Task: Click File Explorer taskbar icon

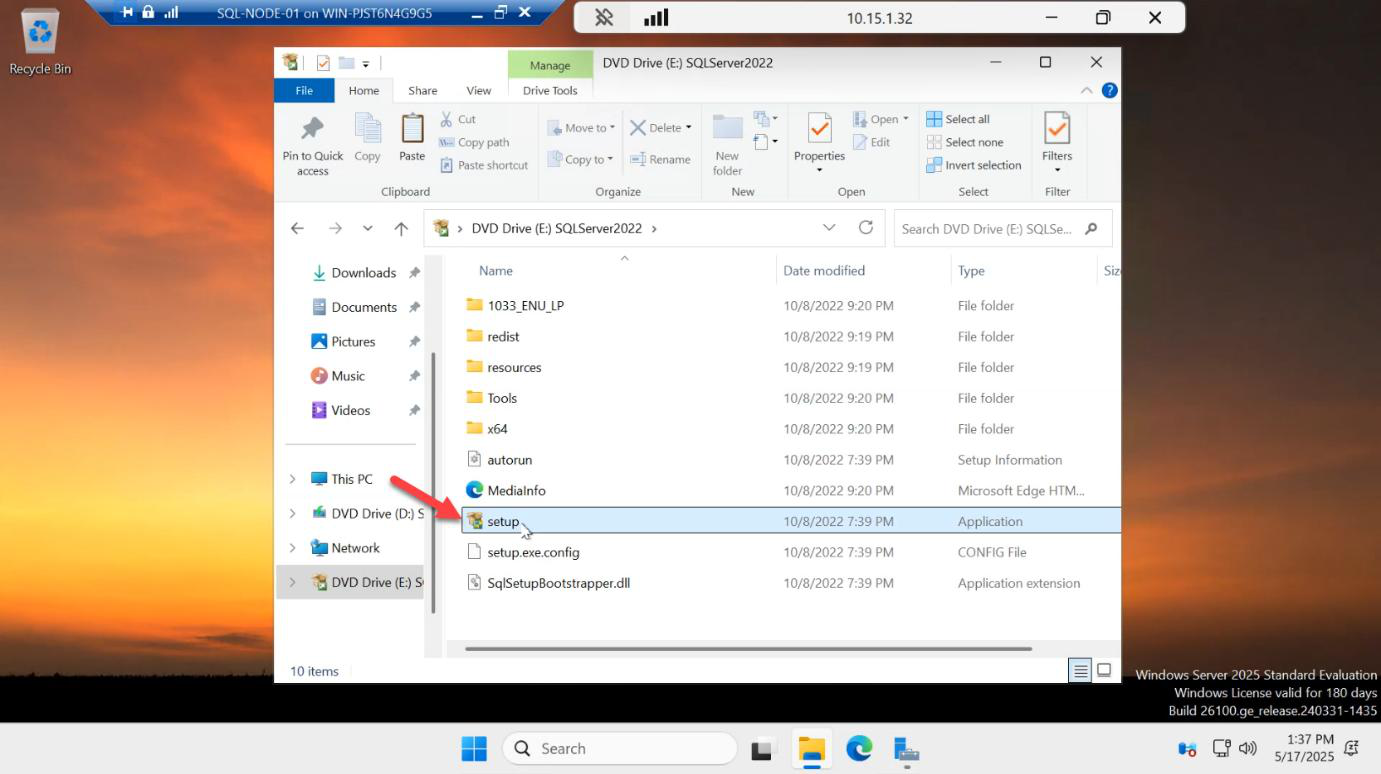Action: click(x=811, y=748)
